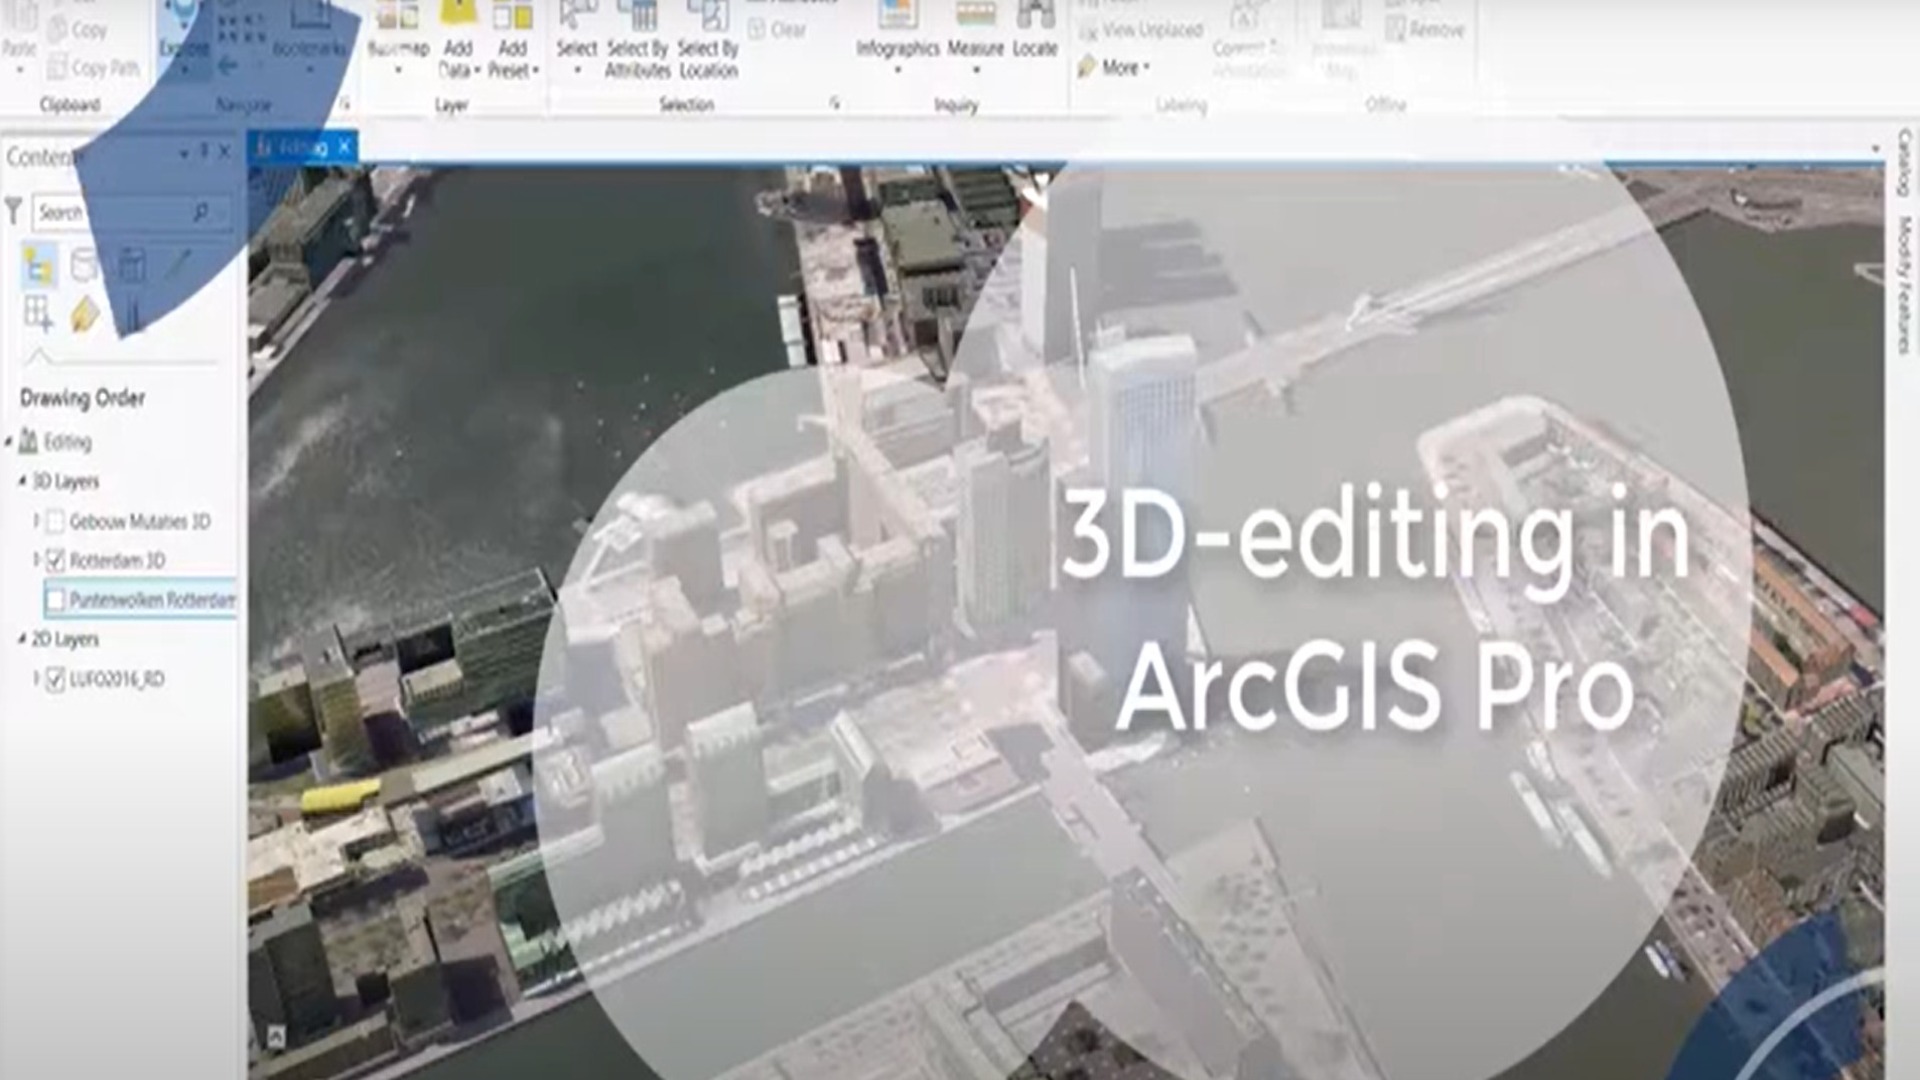This screenshot has height=1080, width=1920.
Task: Click the Clear selection button
Action: (x=777, y=30)
